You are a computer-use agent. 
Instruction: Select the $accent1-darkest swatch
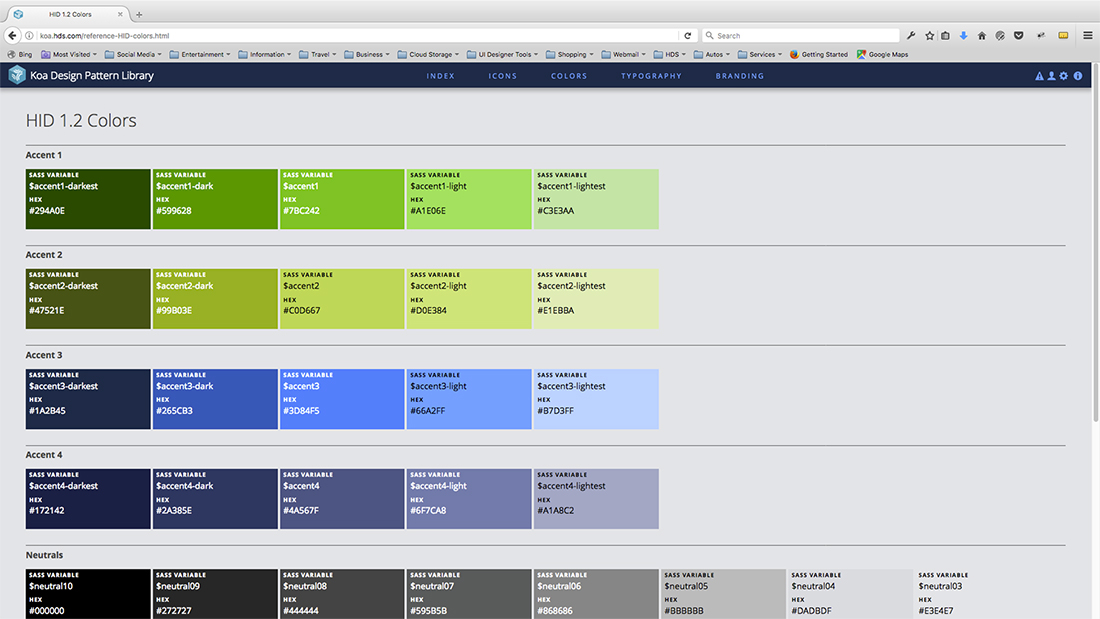point(88,199)
